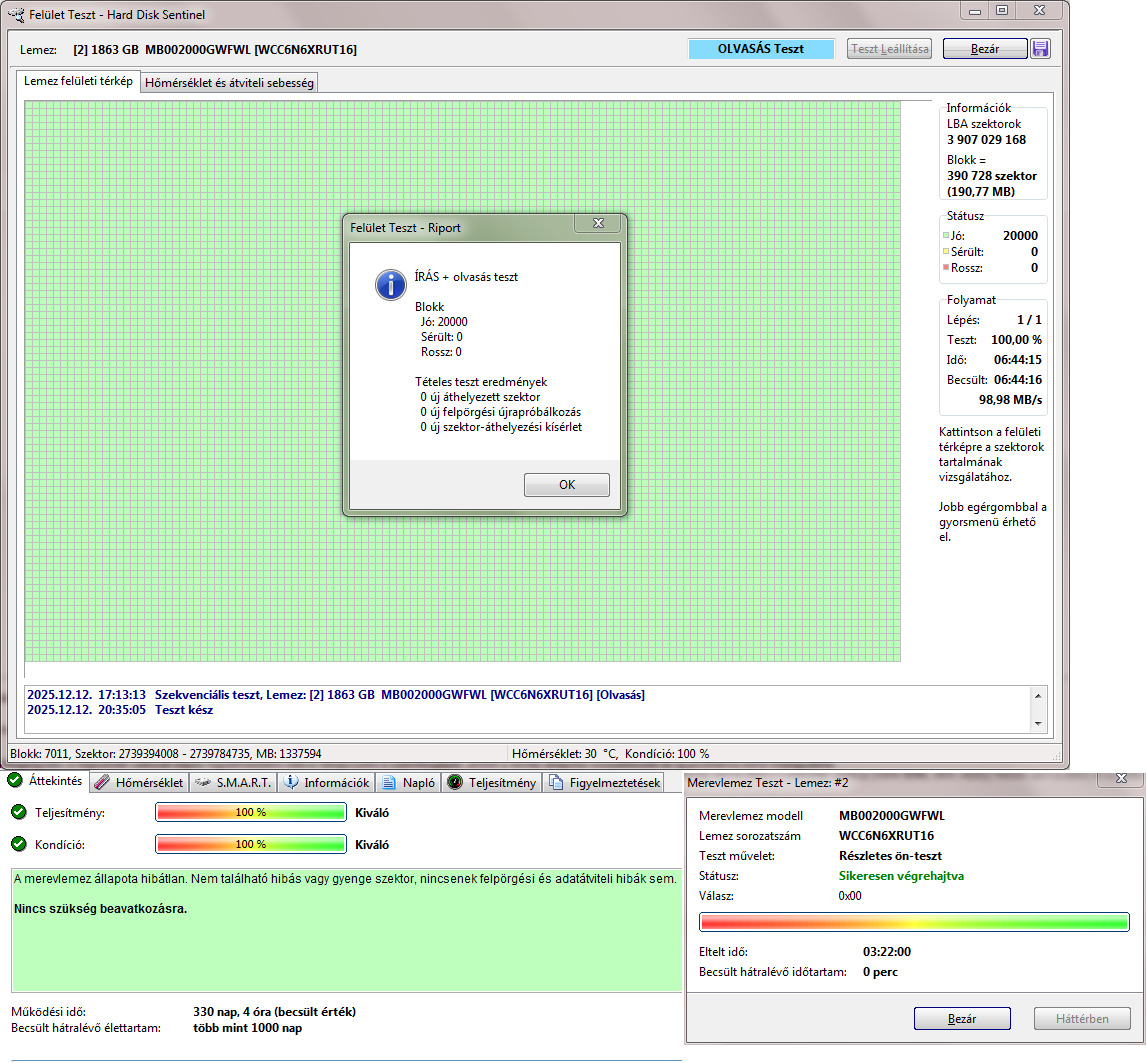Click the OLVASÁS Teszt status label
Screen dimensions: 1147x1063
pos(761,49)
